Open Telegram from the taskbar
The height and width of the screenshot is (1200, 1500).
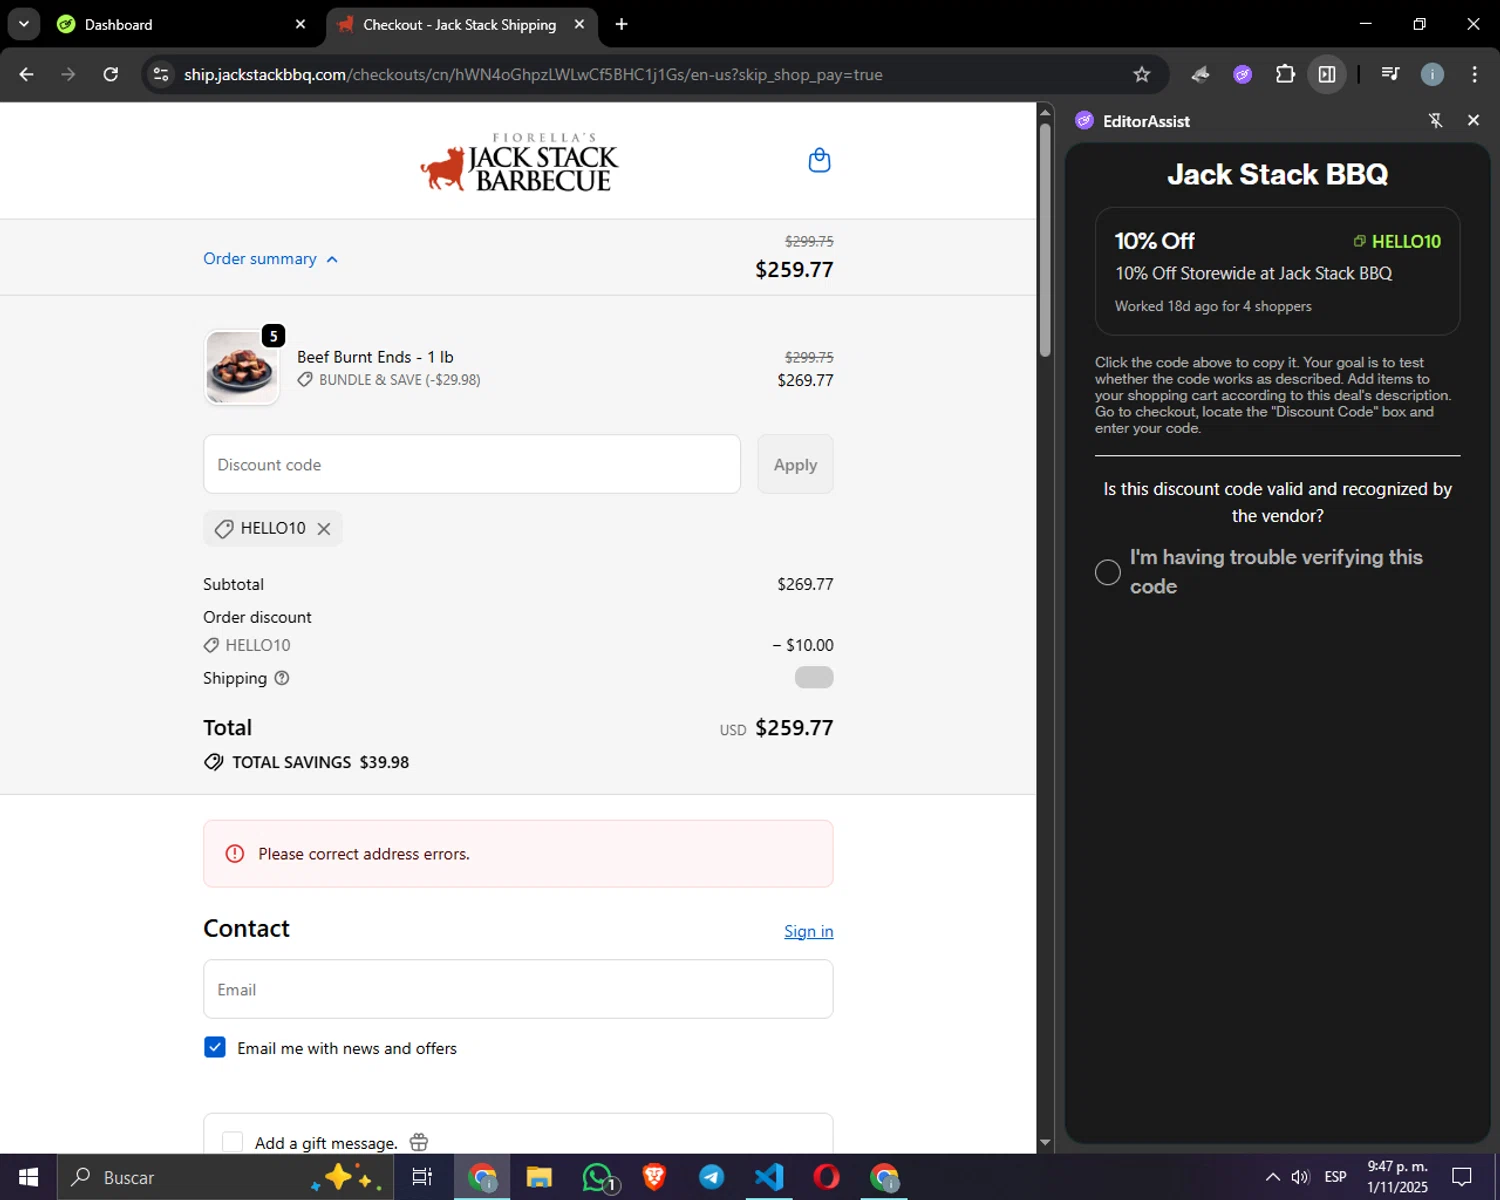(x=711, y=1177)
